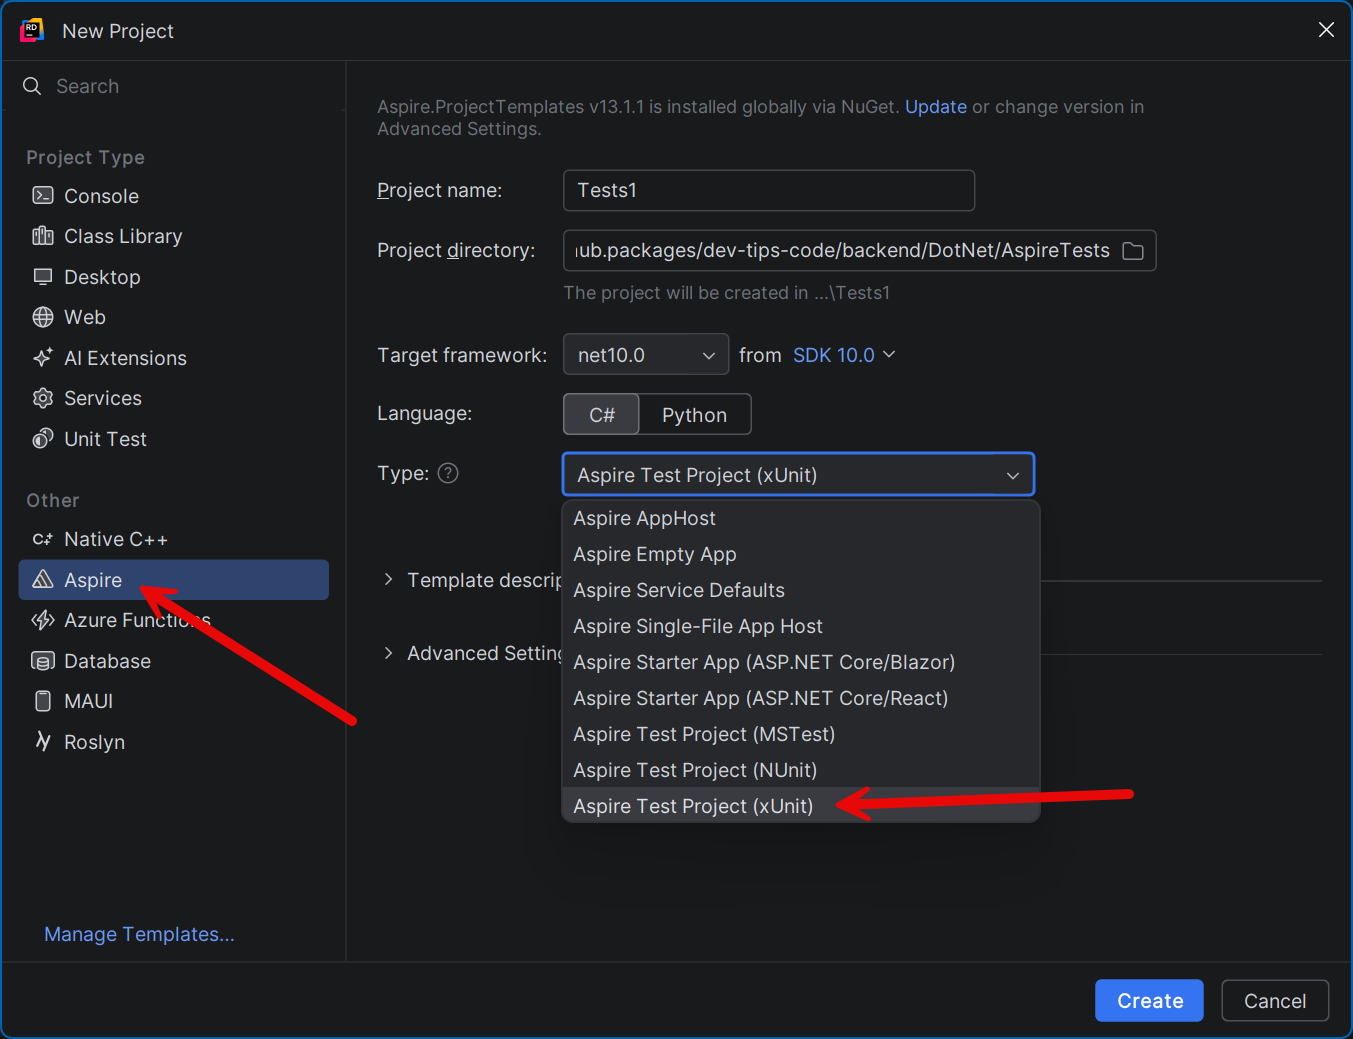
Task: Click the AI Extensions sparkle icon
Action: tap(43, 357)
